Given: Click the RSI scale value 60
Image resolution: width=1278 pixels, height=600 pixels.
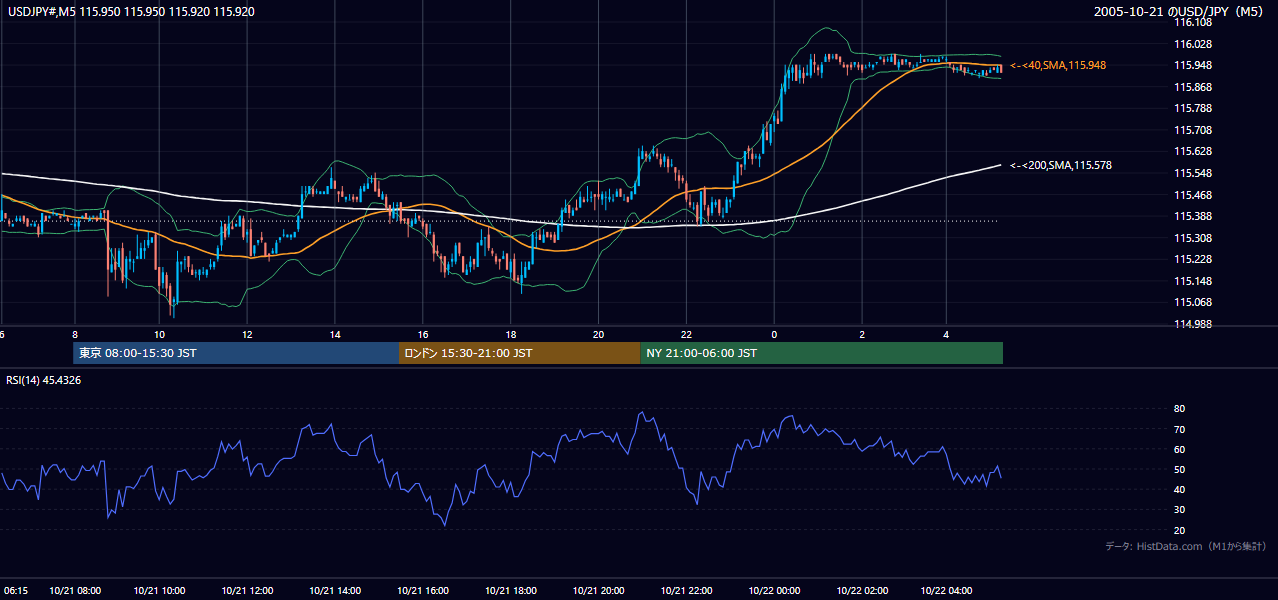Looking at the screenshot, I should pyautogui.click(x=1179, y=449).
